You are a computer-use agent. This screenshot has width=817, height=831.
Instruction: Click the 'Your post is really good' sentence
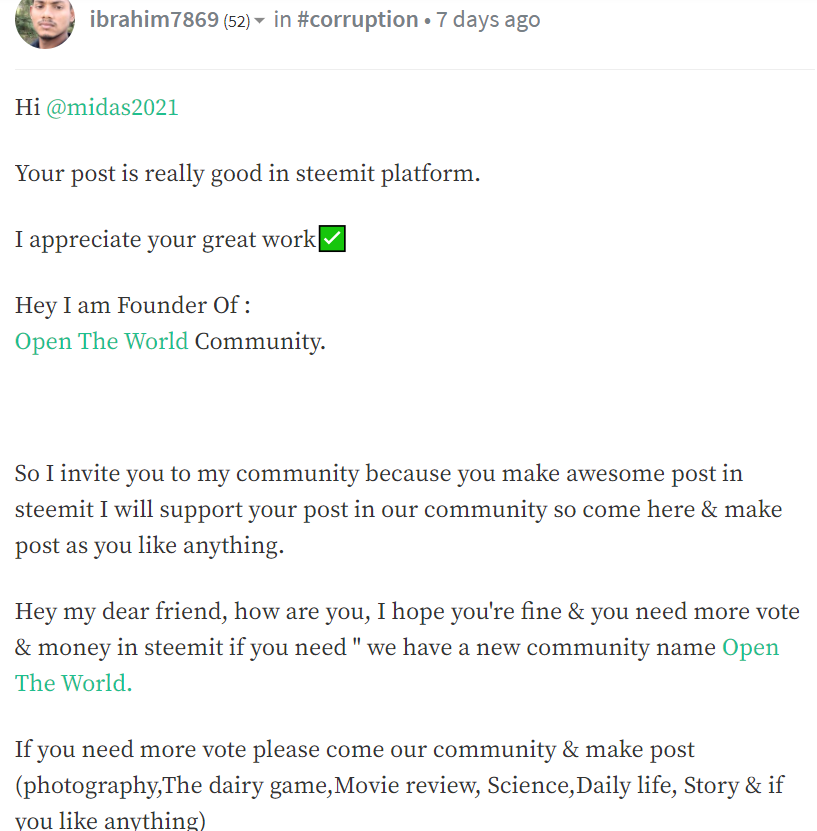tap(247, 174)
